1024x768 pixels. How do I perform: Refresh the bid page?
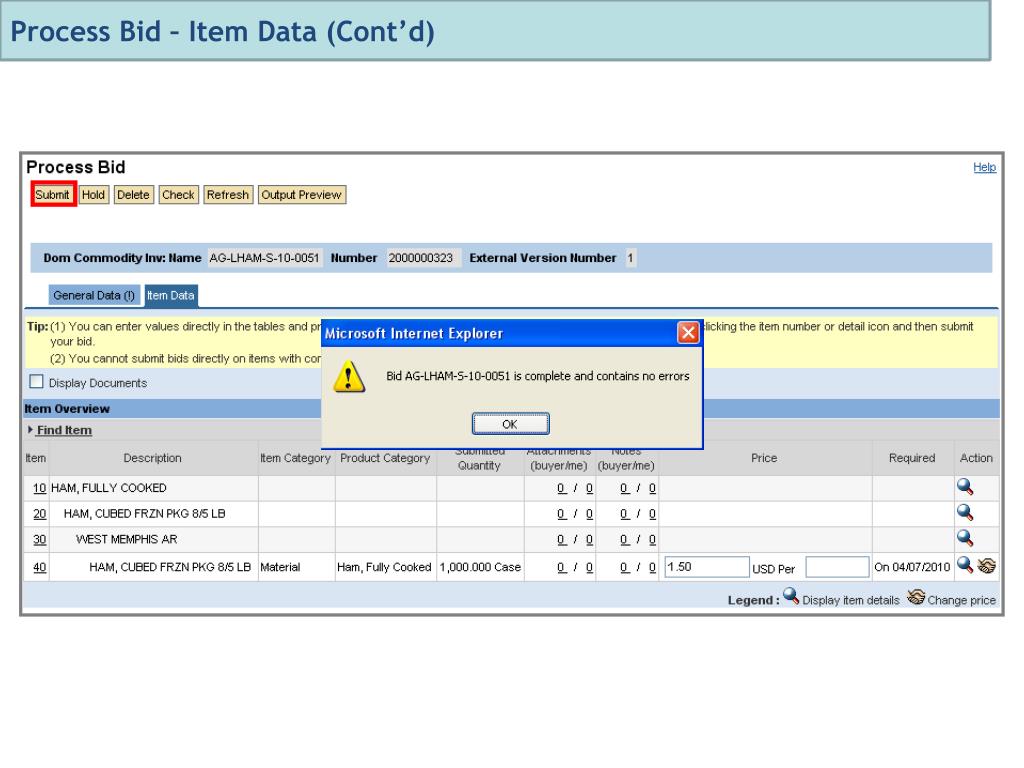coord(228,195)
